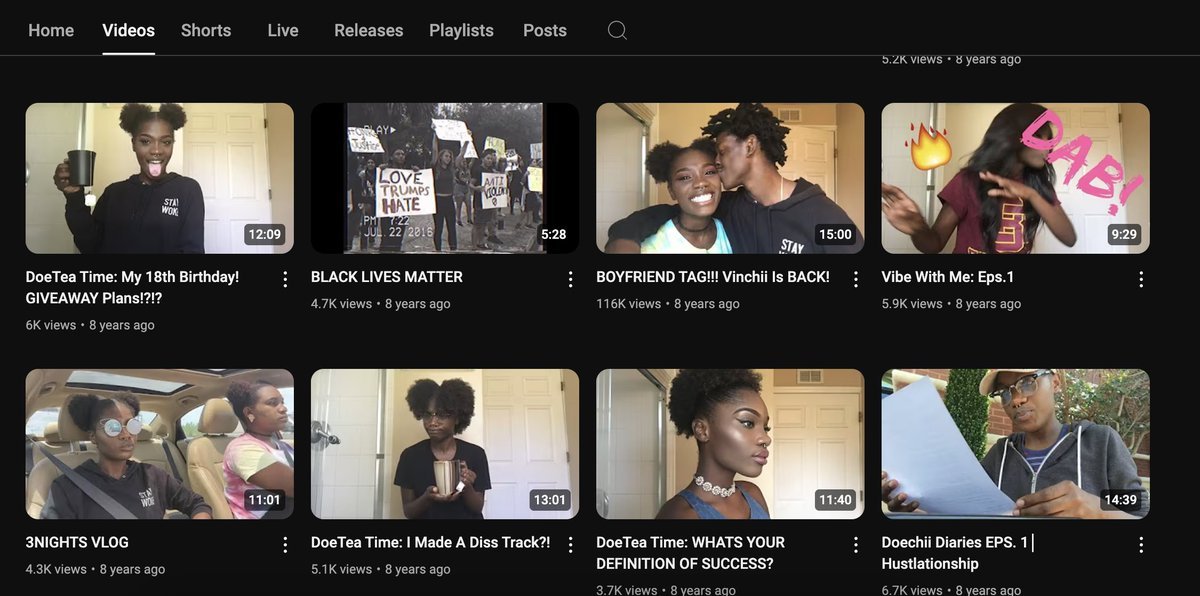The image size is (1200, 596).
Task: Open the Live tab
Action: click(x=283, y=30)
